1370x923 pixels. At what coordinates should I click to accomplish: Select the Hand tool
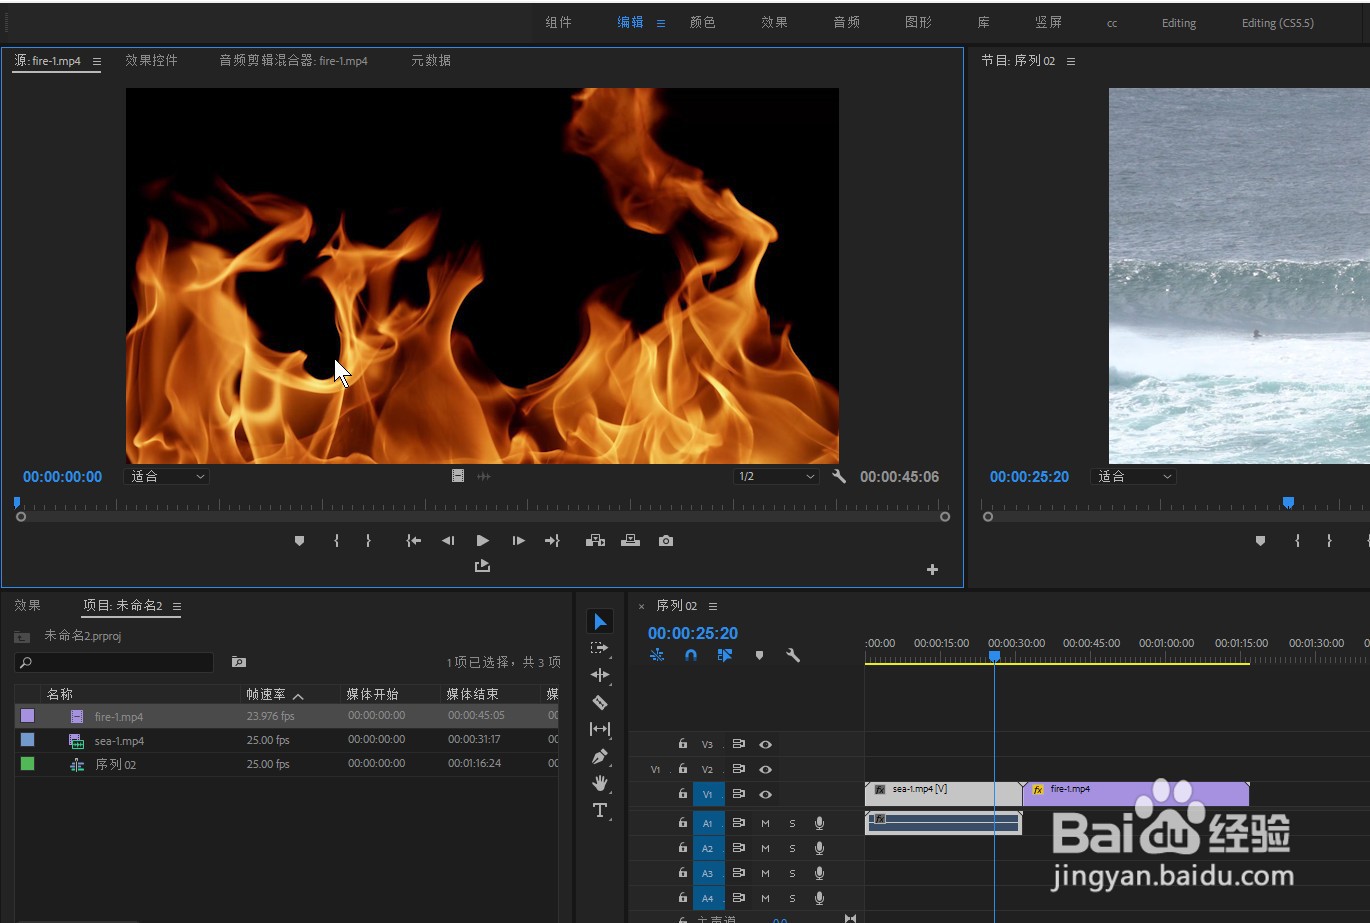600,783
